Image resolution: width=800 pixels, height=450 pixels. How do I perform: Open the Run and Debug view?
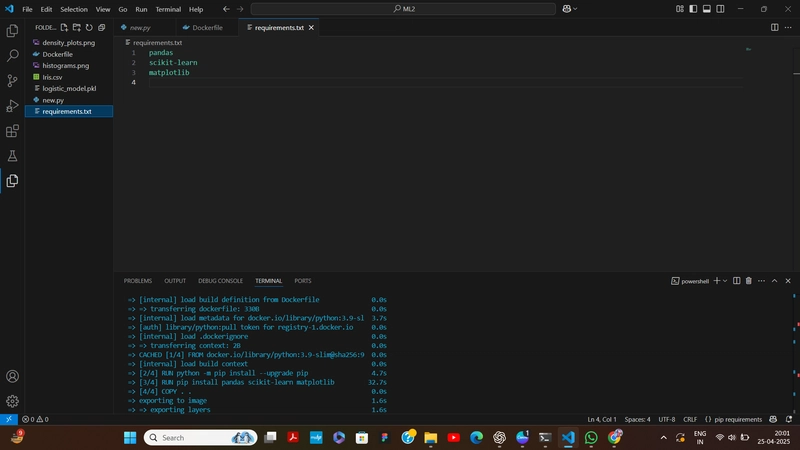point(12,106)
